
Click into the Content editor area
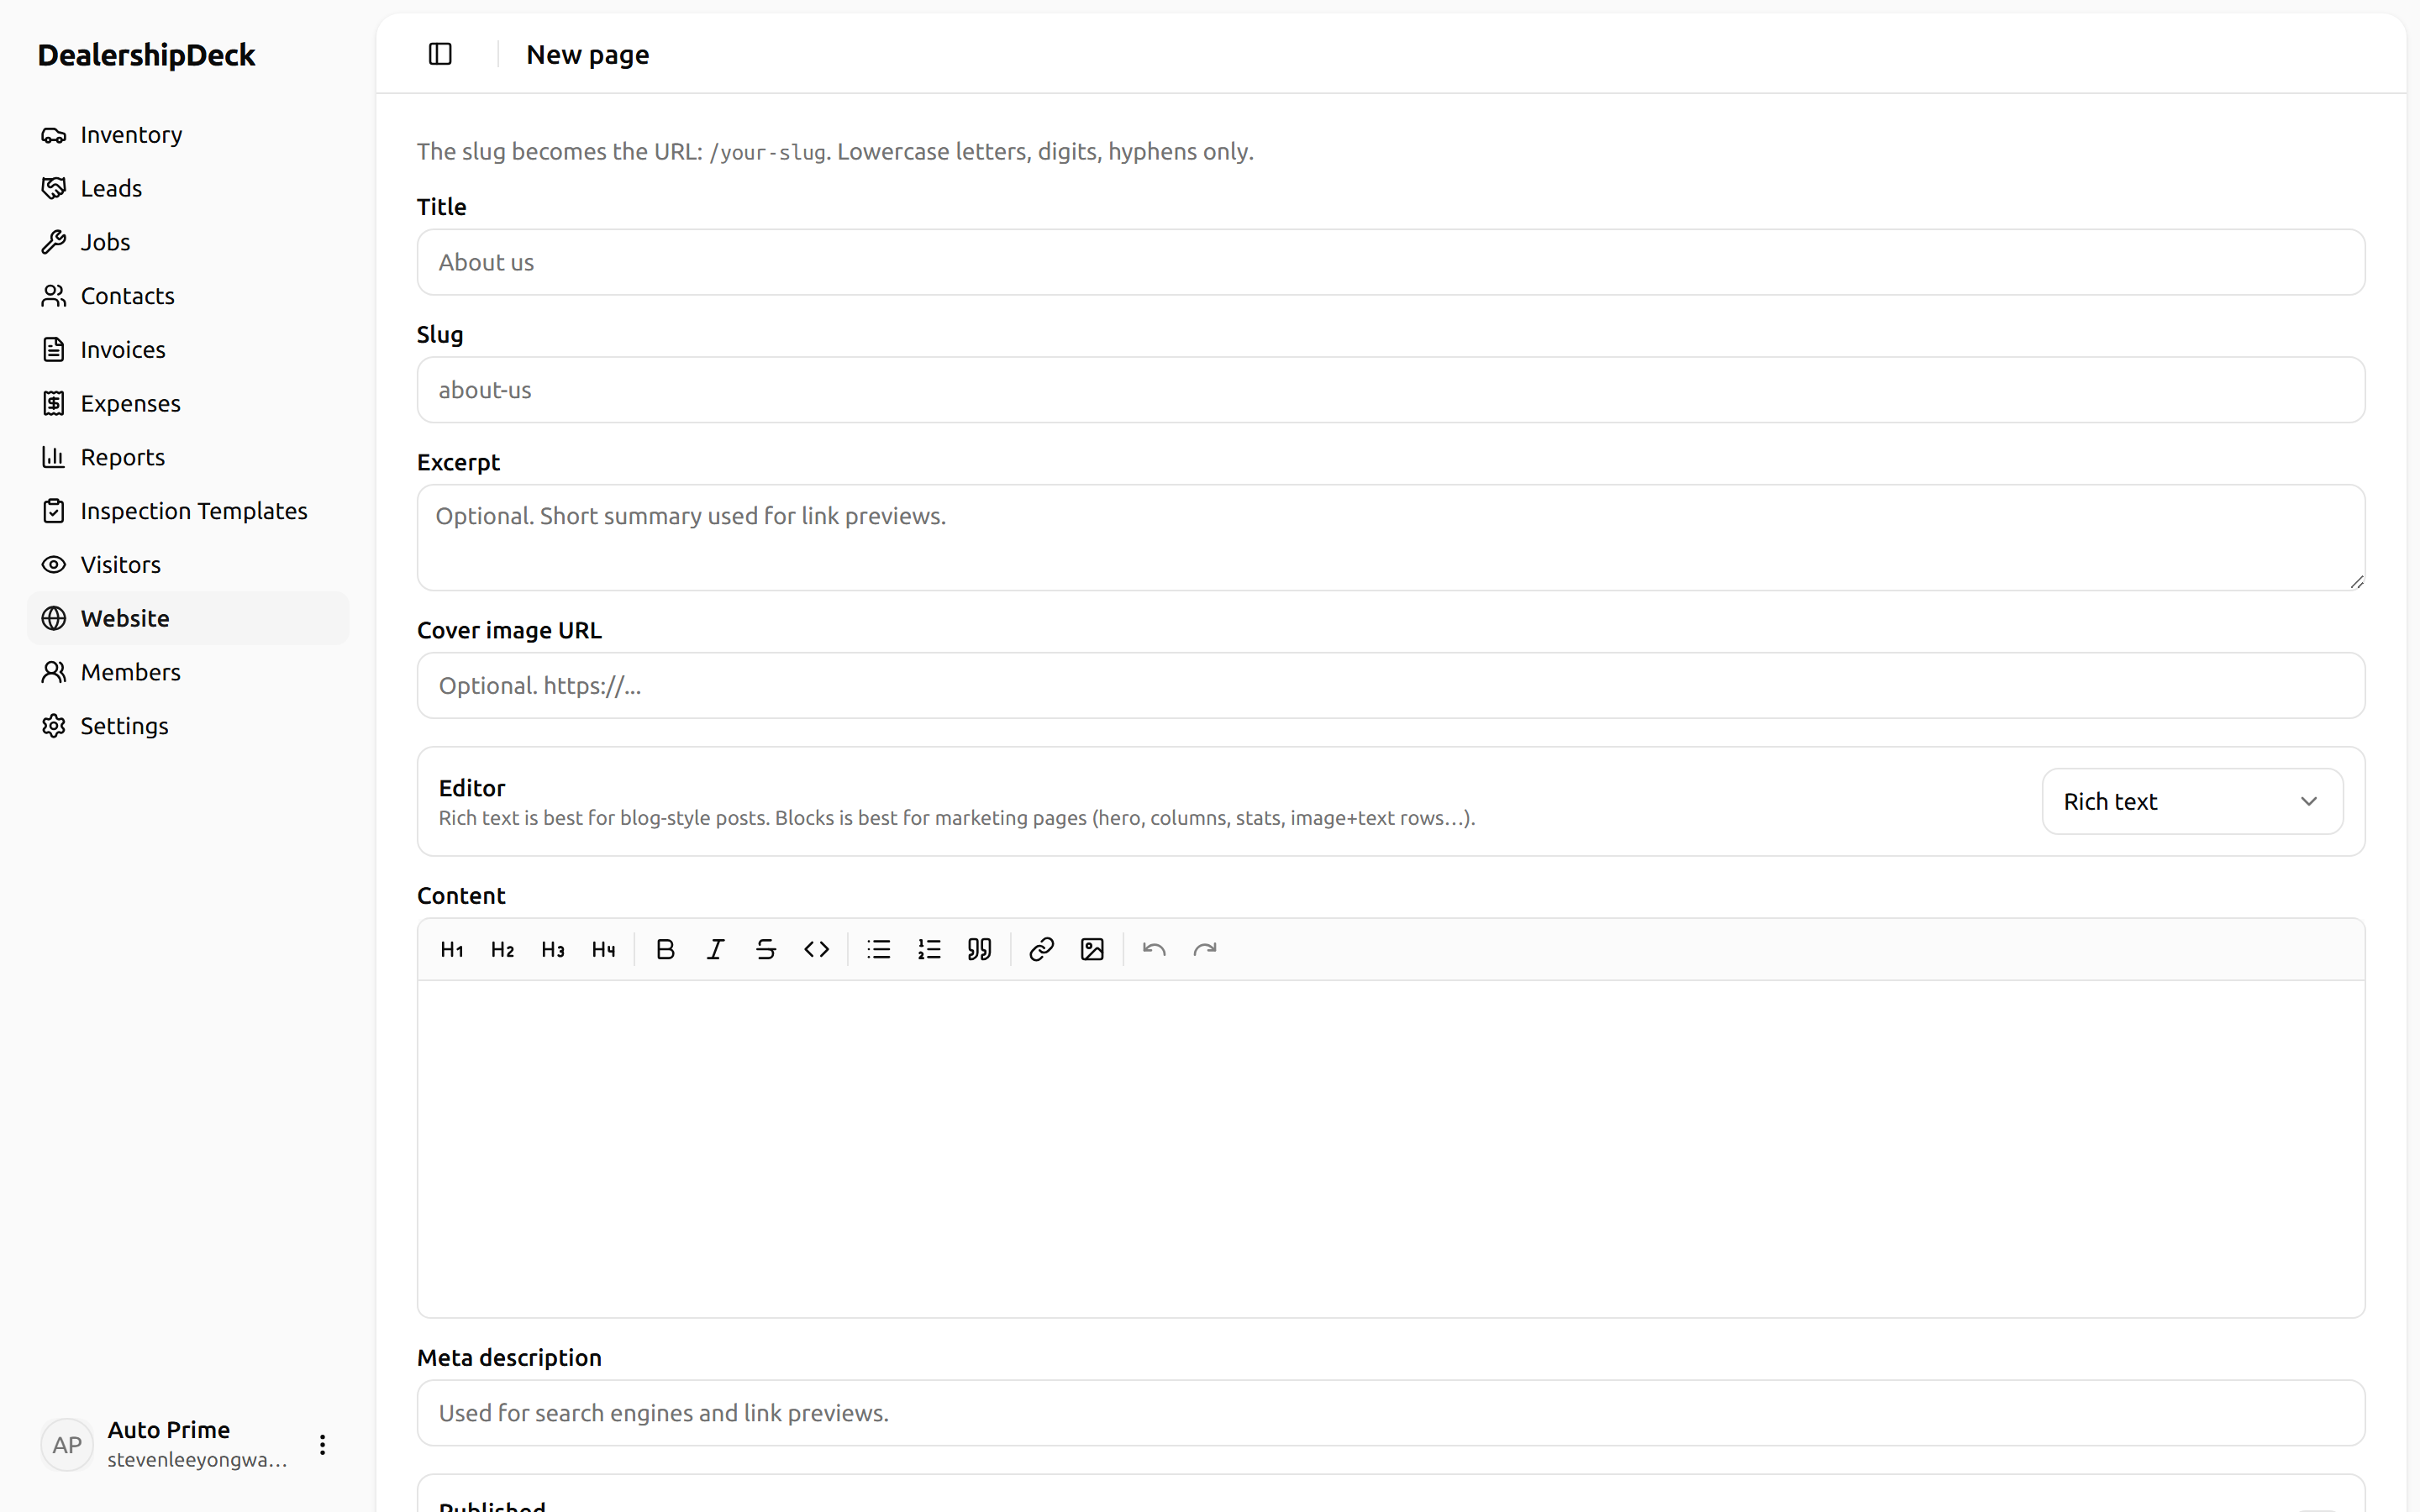point(1390,1149)
